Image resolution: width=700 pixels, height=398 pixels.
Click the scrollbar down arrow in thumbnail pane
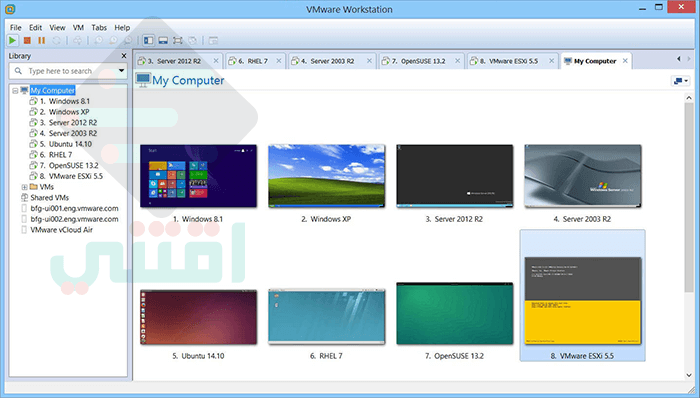[x=689, y=375]
